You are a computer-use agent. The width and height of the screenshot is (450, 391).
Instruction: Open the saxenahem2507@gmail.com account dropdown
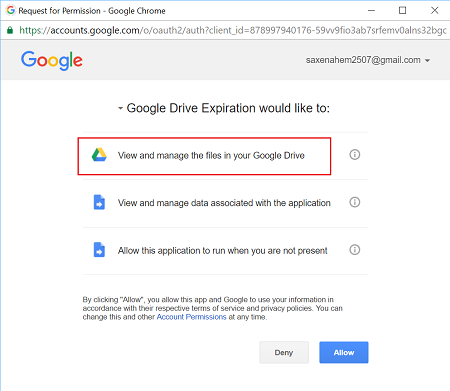click(x=368, y=60)
